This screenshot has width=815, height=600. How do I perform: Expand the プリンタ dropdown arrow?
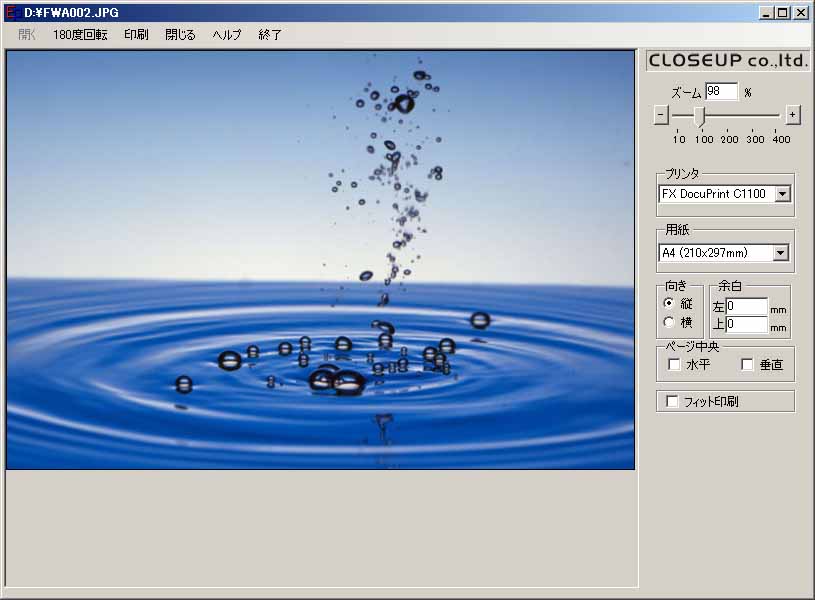click(782, 194)
